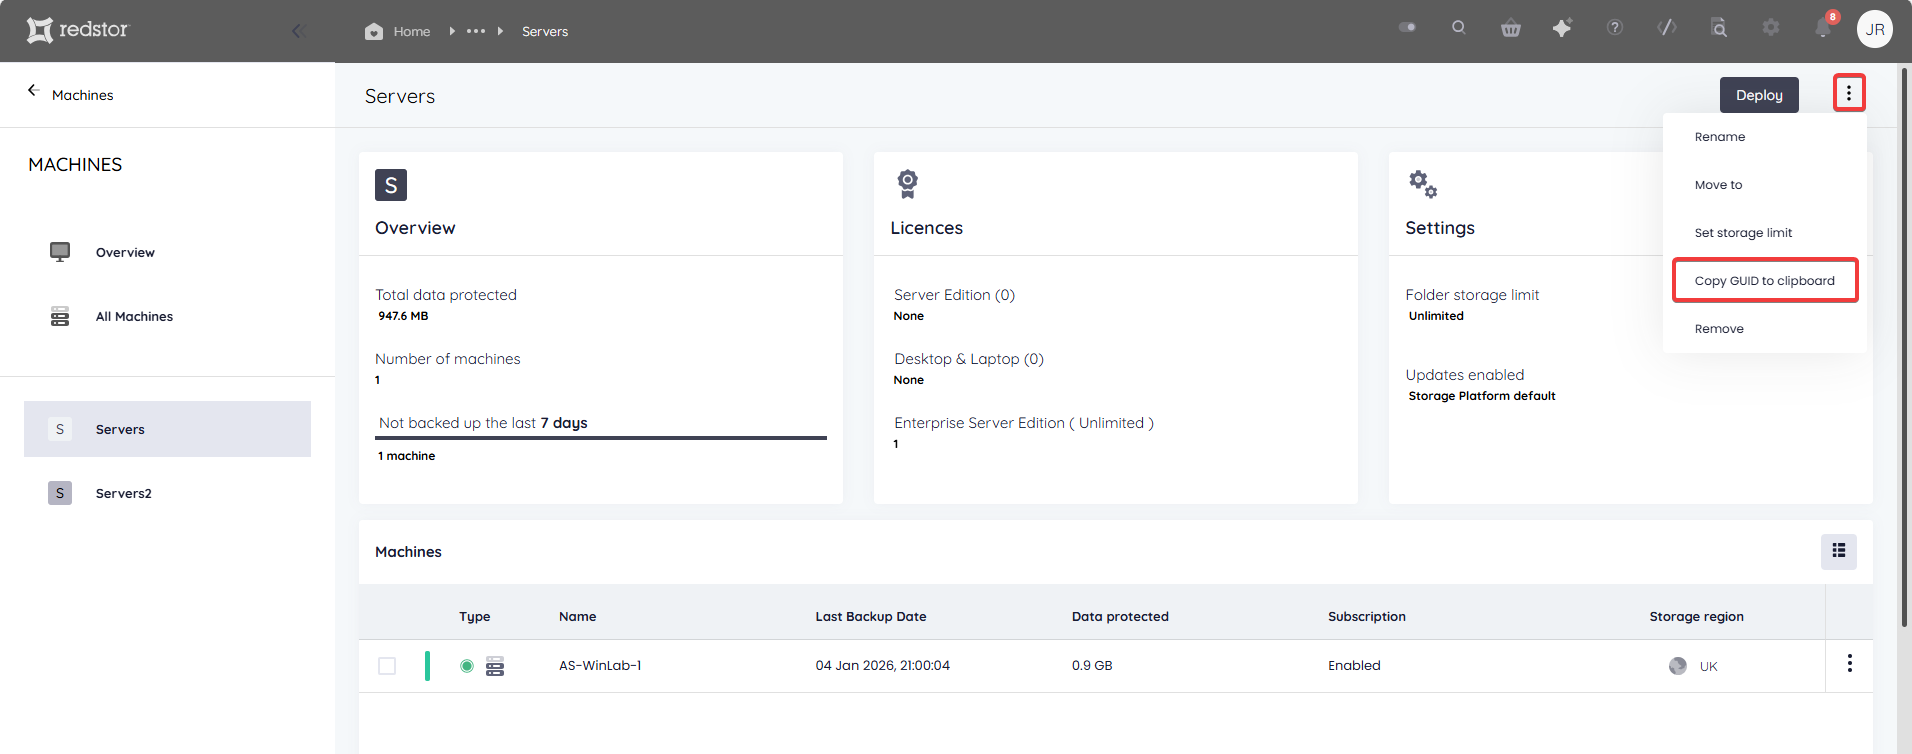
Task: Click Enterprise Server Edition ( Unlimited )
Action: click(x=1024, y=423)
